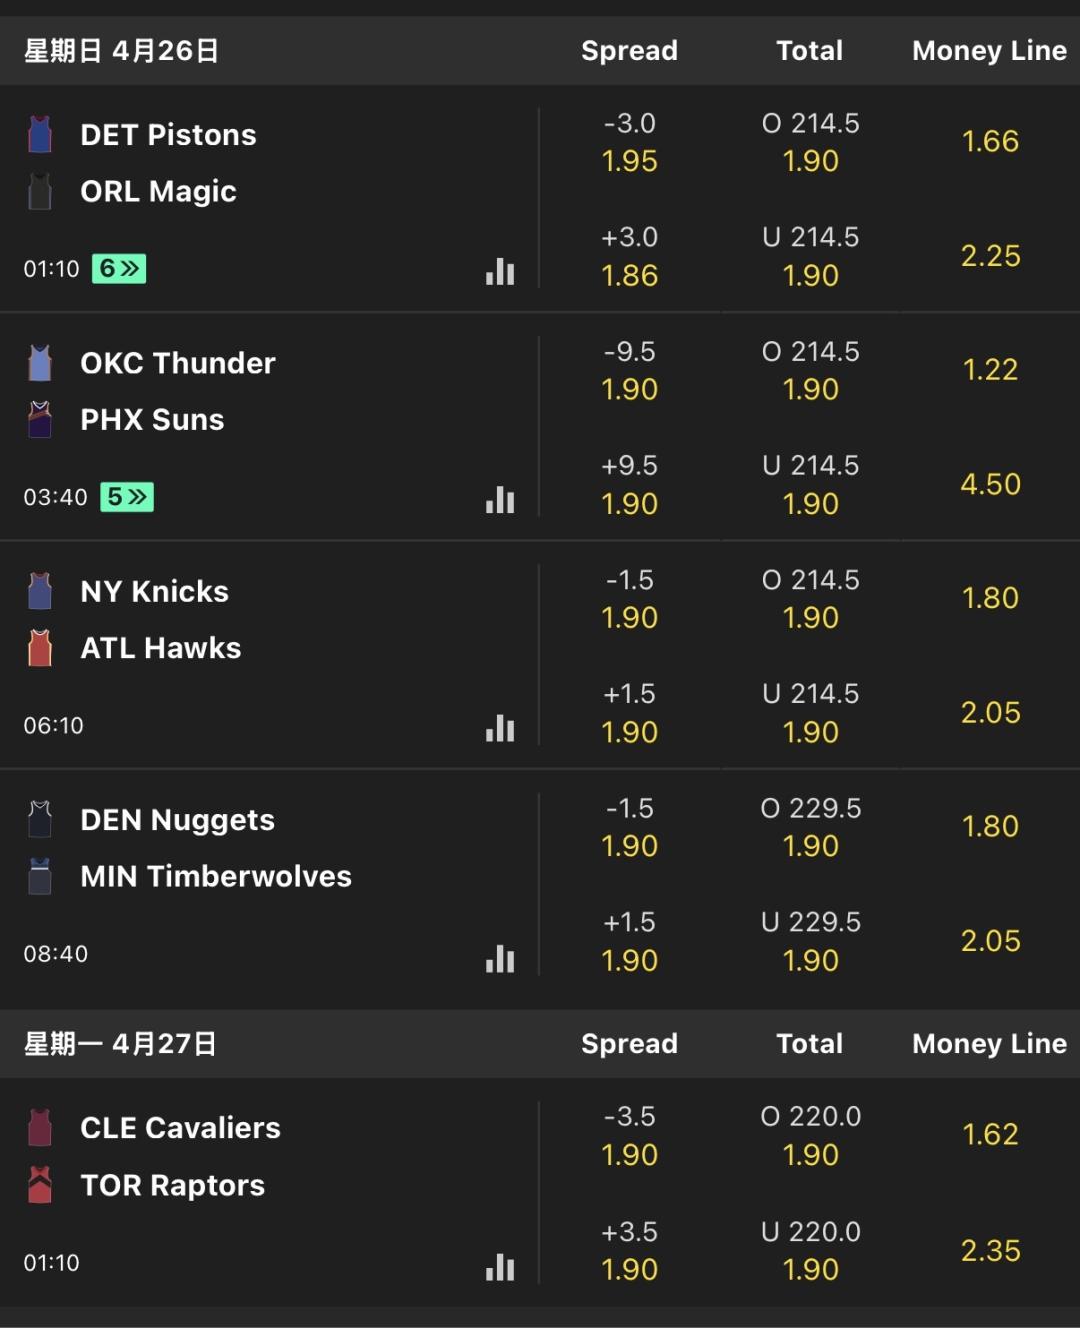Expand the 5 more markets badge
Image resolution: width=1080 pixels, height=1328 pixels.
[127, 497]
